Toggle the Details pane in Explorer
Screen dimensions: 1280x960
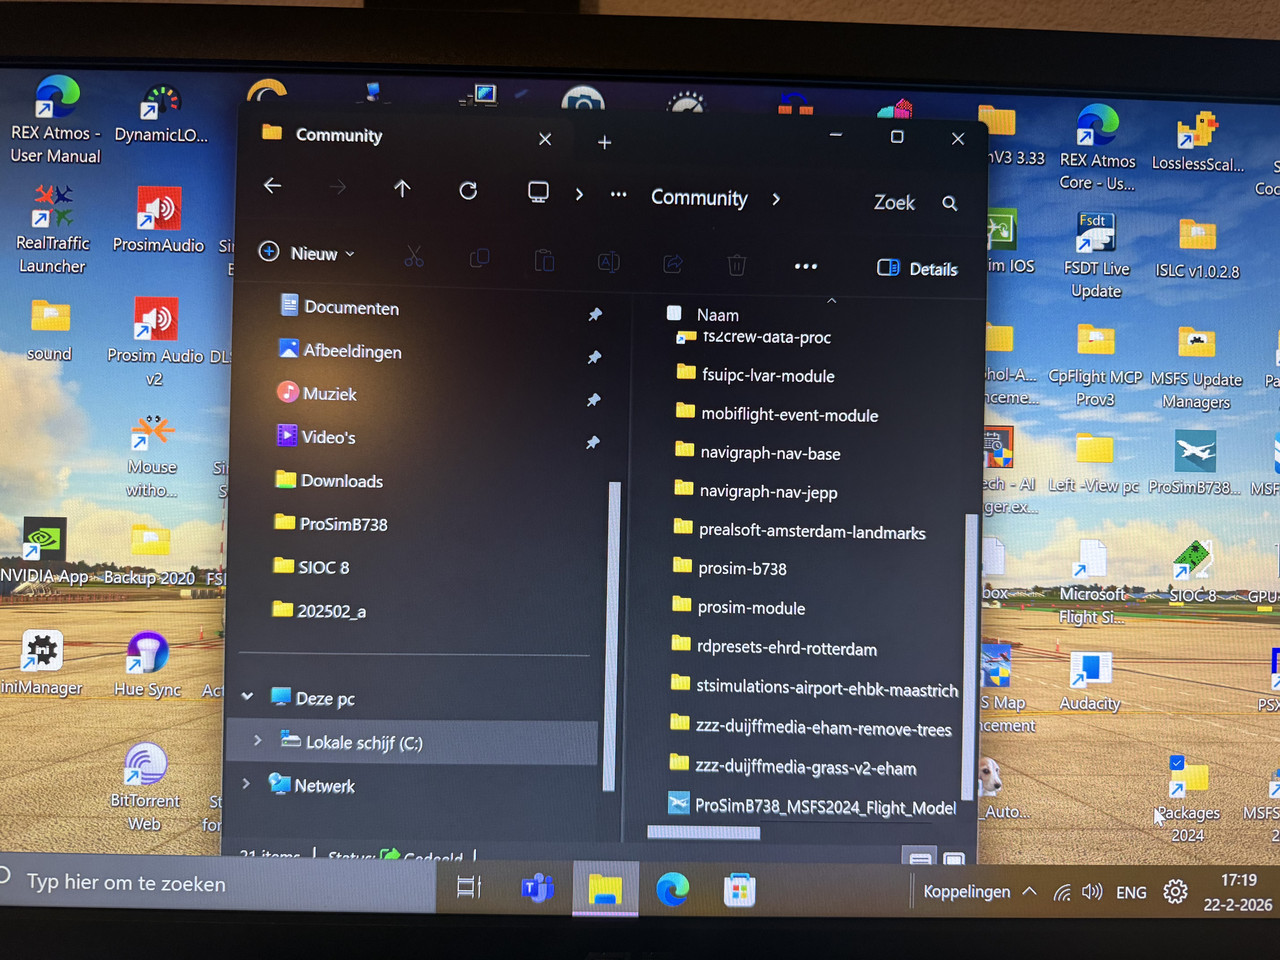point(917,268)
